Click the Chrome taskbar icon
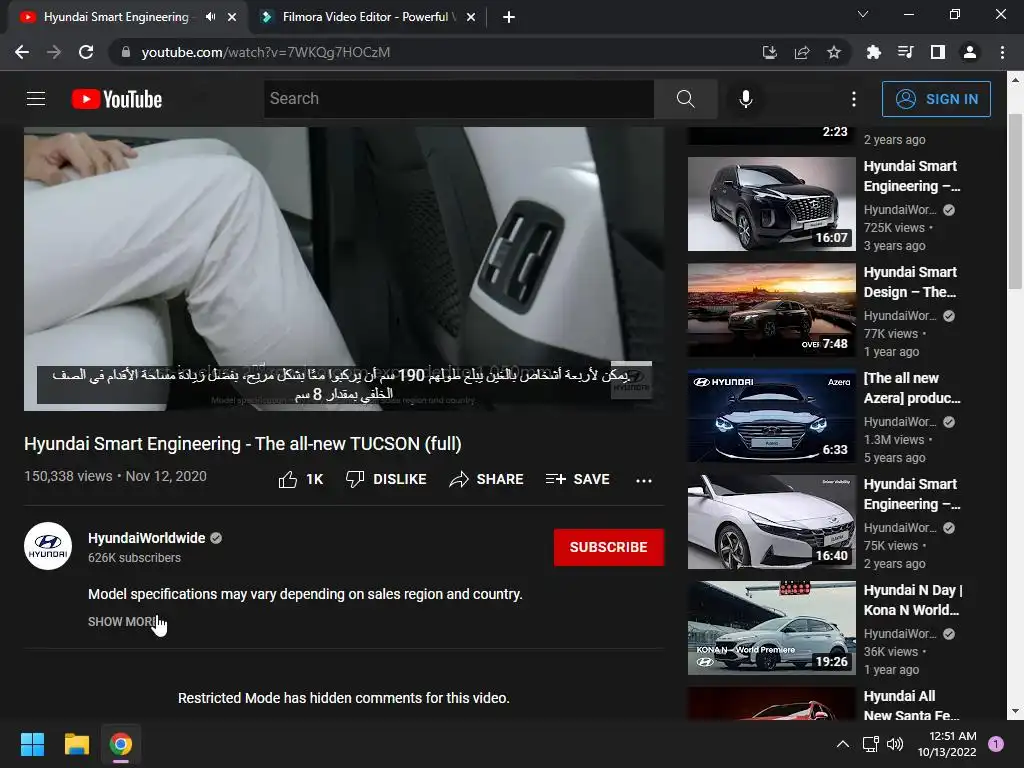This screenshot has height=768, width=1024. click(x=121, y=744)
